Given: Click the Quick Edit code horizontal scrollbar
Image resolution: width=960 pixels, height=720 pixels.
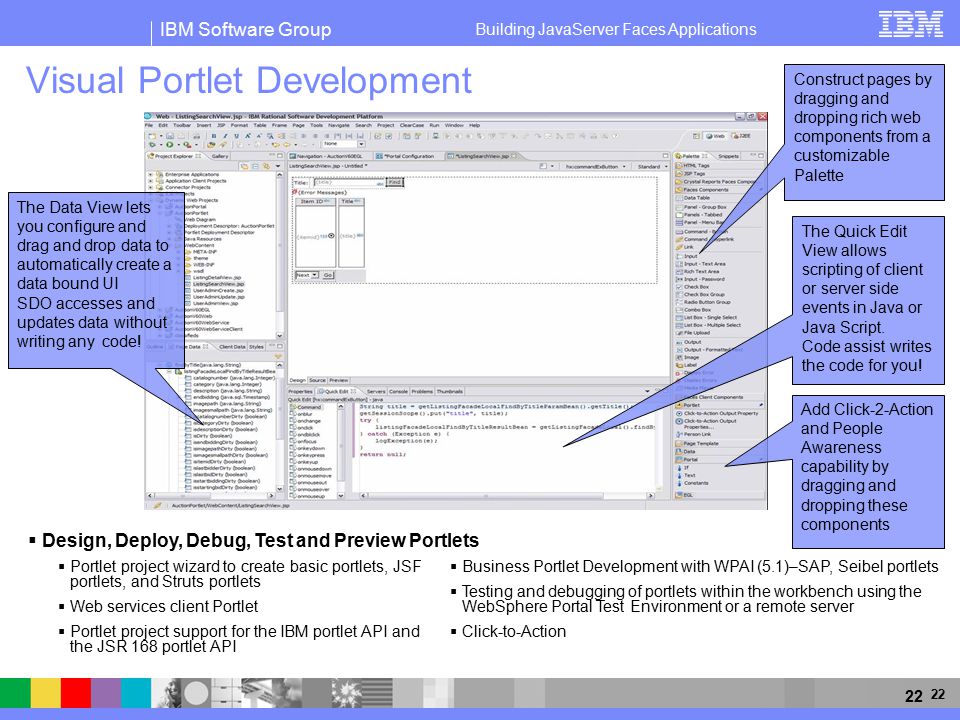Looking at the screenshot, I should 507,495.
